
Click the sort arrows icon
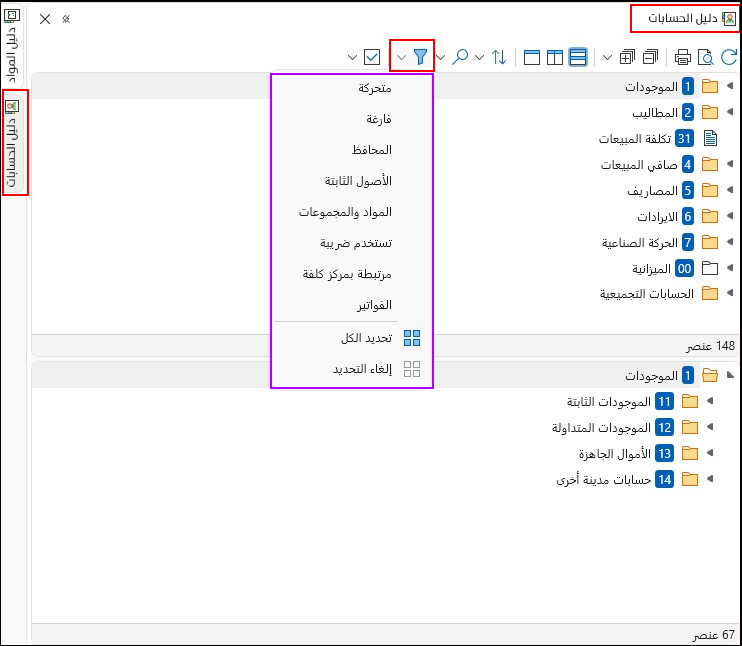click(499, 57)
